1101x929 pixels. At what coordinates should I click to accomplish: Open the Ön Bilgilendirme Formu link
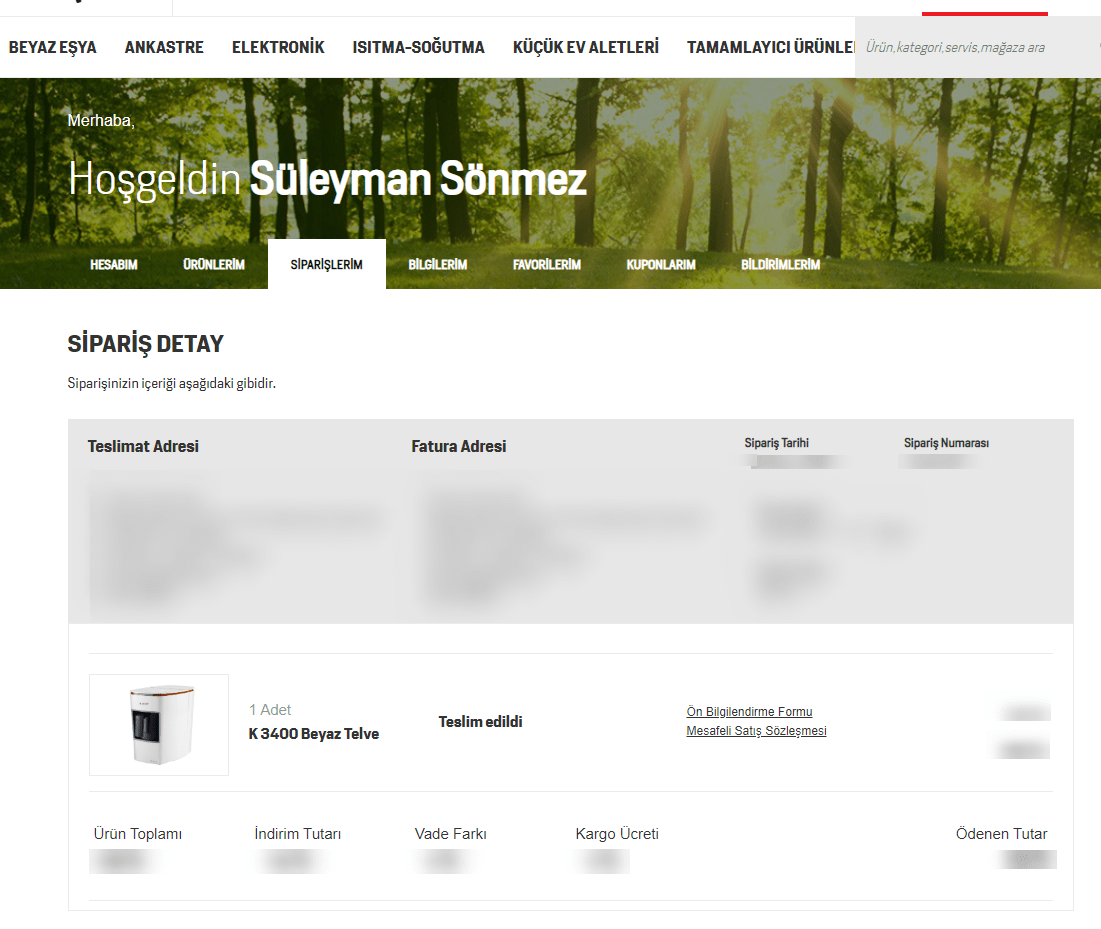pyautogui.click(x=749, y=712)
